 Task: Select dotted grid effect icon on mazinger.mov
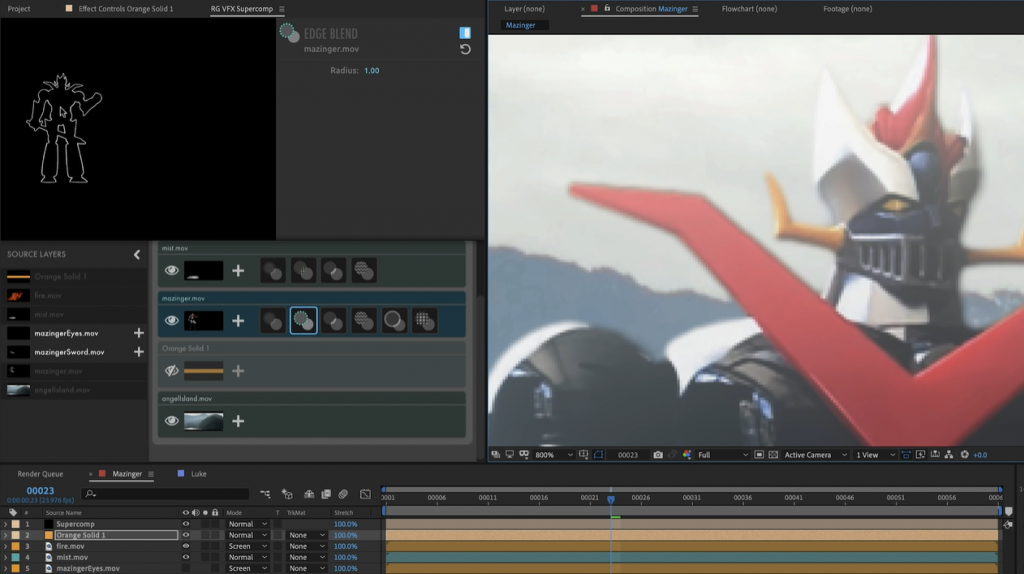click(x=424, y=321)
